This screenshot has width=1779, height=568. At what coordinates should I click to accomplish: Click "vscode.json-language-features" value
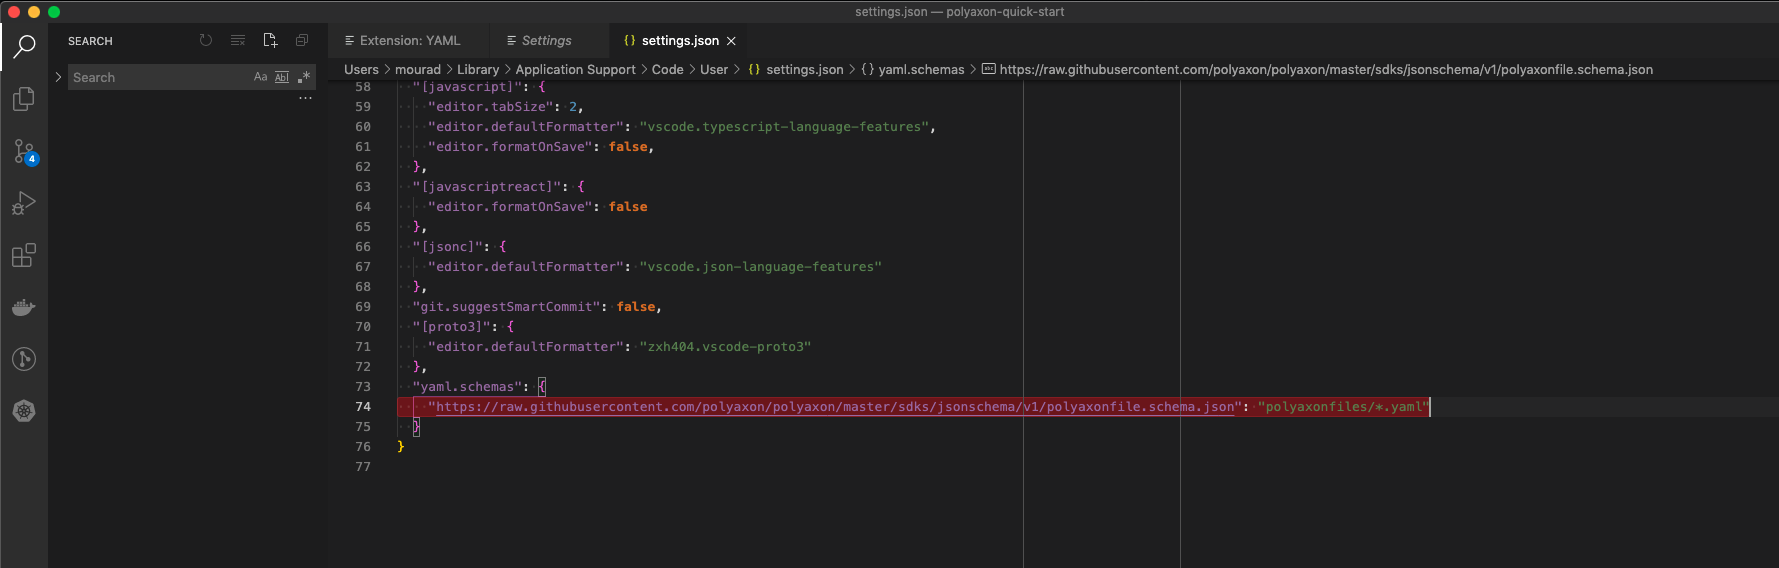point(761,267)
